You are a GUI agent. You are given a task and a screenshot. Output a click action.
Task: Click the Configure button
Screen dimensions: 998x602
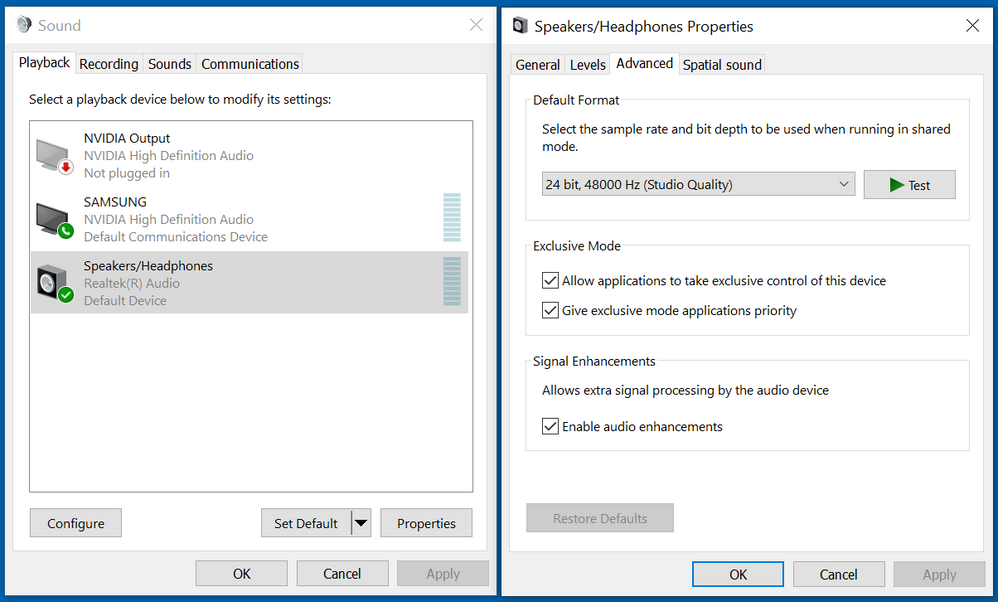[76, 523]
